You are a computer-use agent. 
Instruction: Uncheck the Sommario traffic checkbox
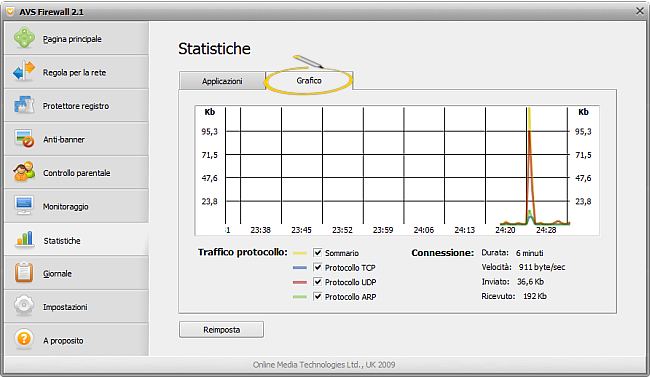[x=318, y=253]
